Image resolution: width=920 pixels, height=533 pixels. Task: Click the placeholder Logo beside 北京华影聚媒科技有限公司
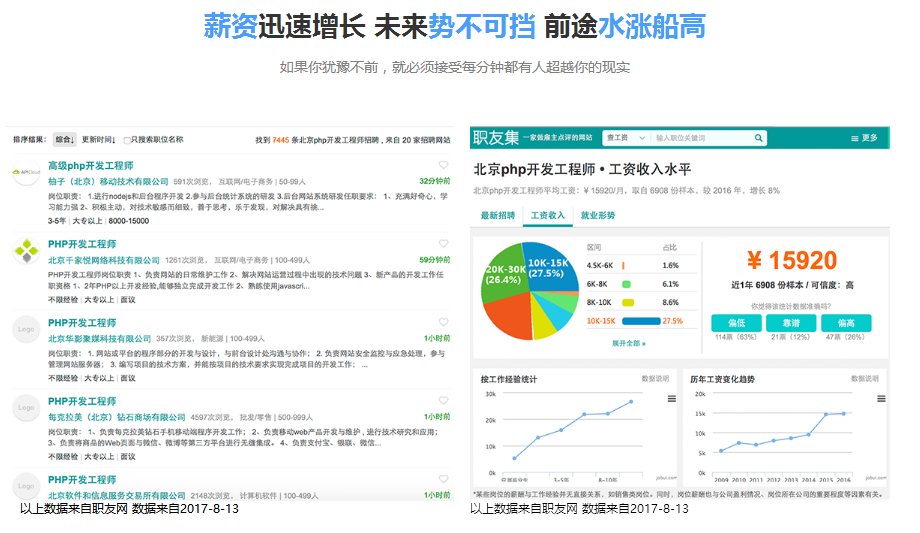coord(26,329)
